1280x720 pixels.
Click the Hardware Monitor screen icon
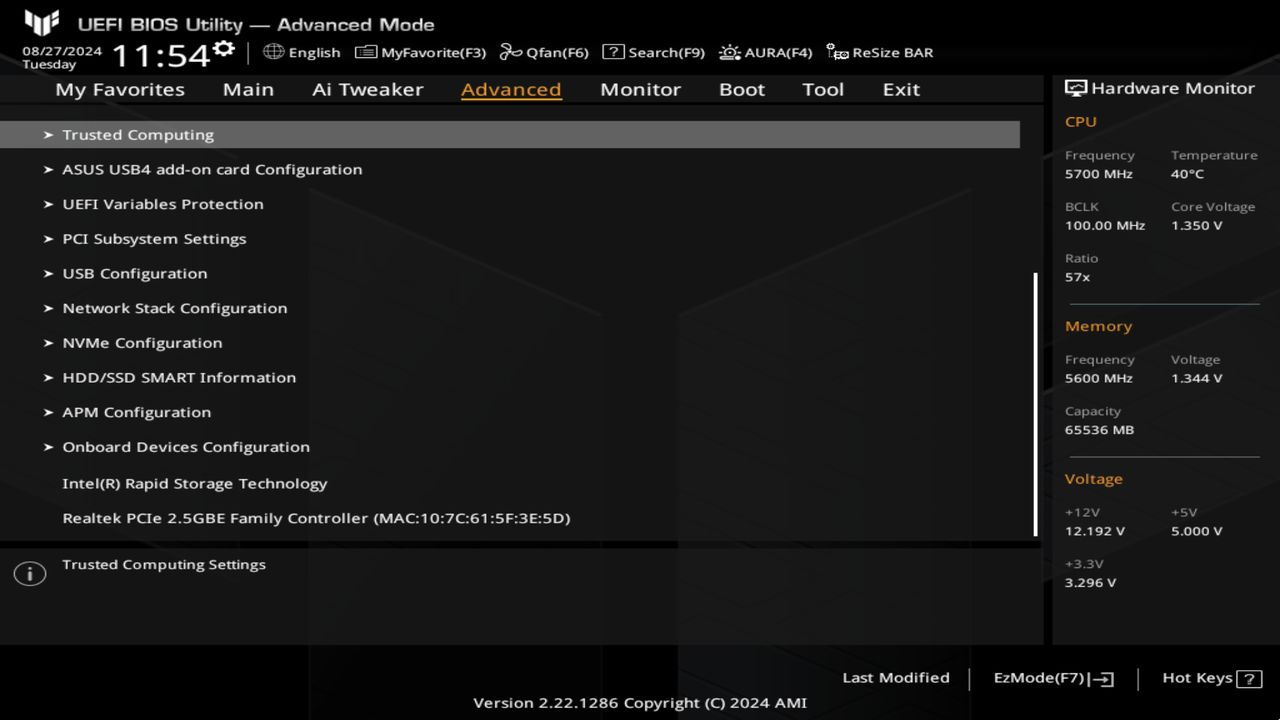tap(1076, 88)
